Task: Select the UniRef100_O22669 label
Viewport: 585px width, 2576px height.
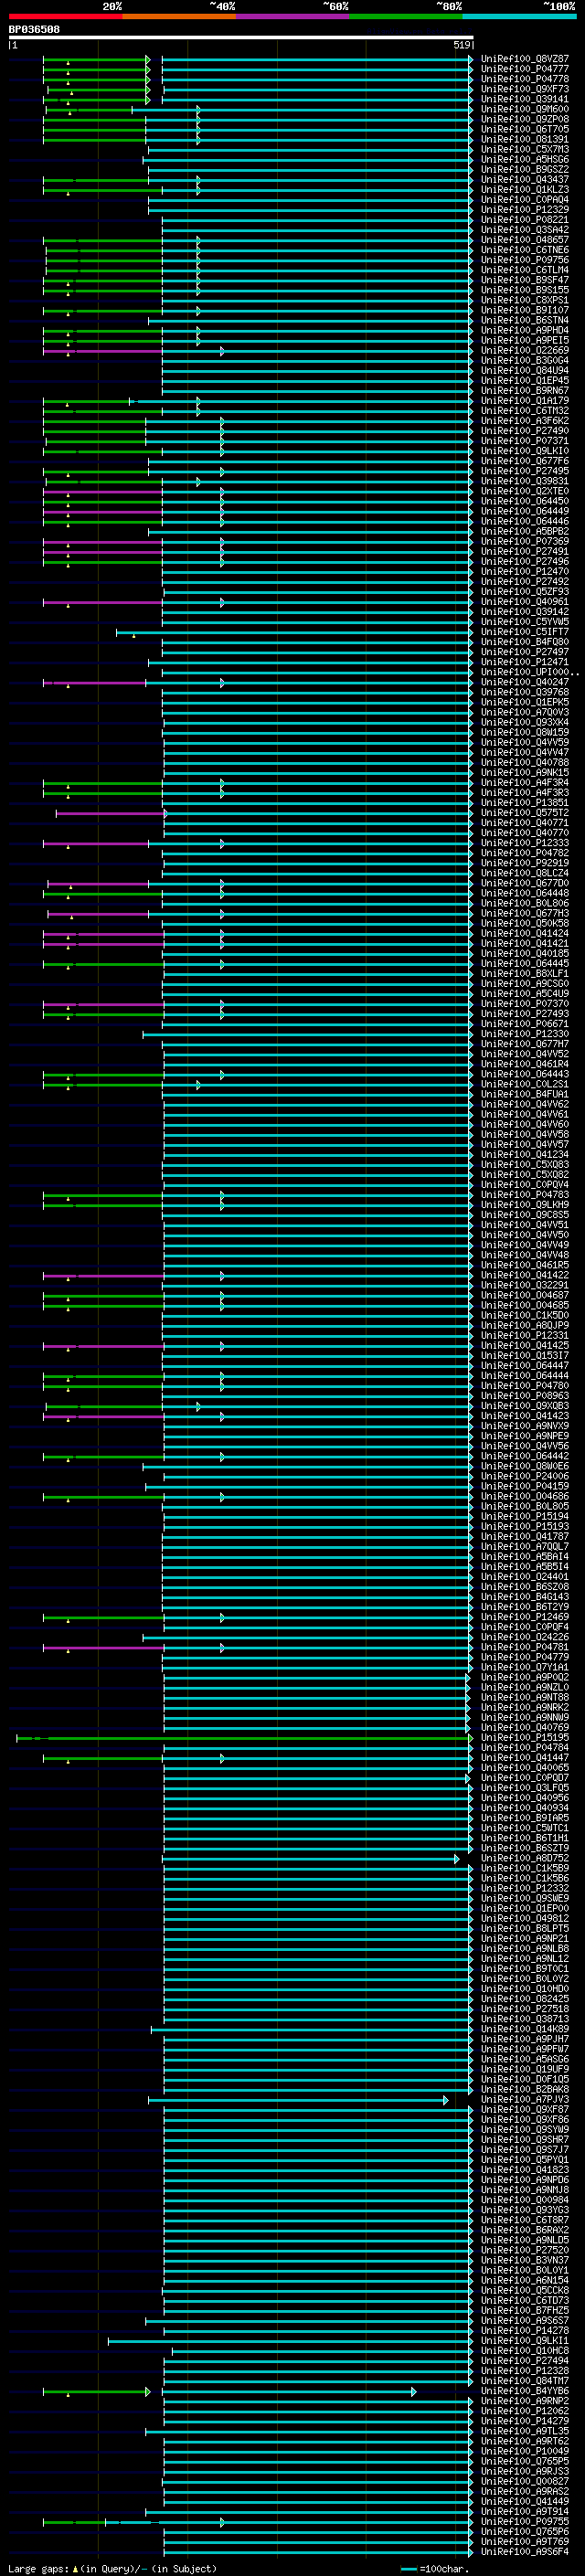Action: (525, 350)
